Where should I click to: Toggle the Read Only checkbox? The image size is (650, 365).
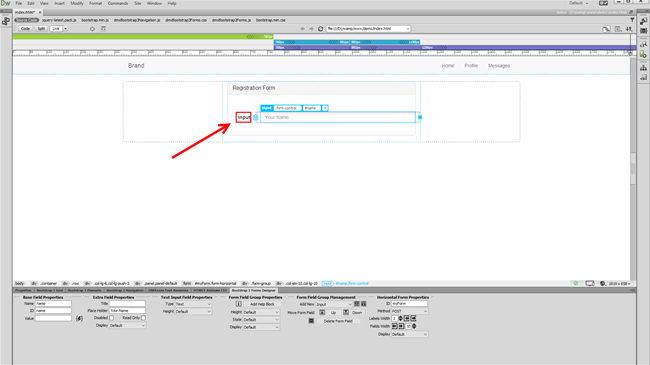coord(143,318)
